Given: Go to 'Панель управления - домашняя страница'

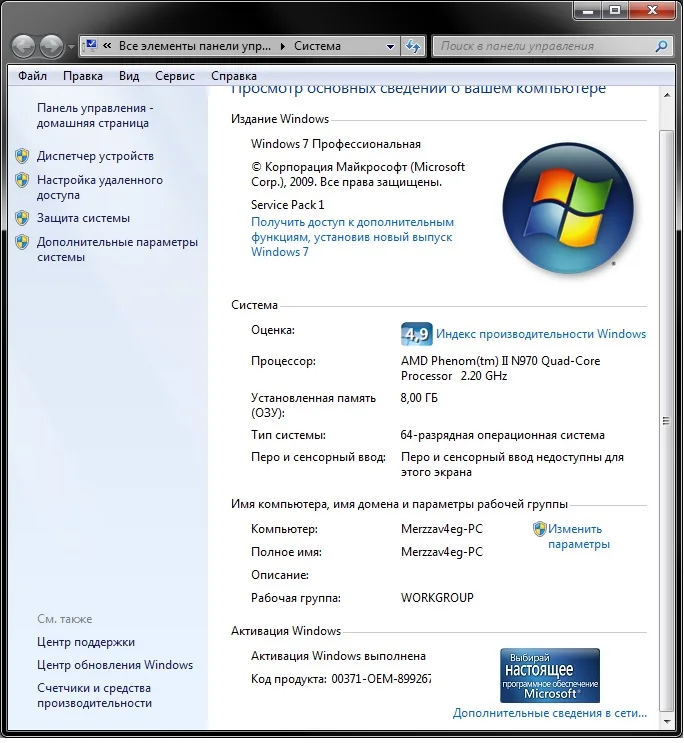Looking at the screenshot, I should [95, 116].
